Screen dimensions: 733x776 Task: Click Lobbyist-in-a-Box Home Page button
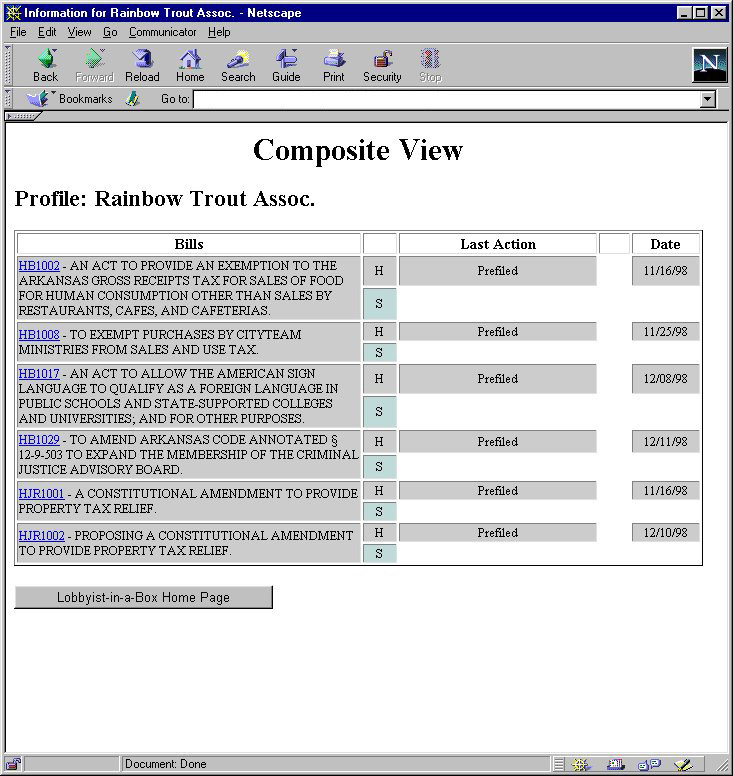point(144,597)
